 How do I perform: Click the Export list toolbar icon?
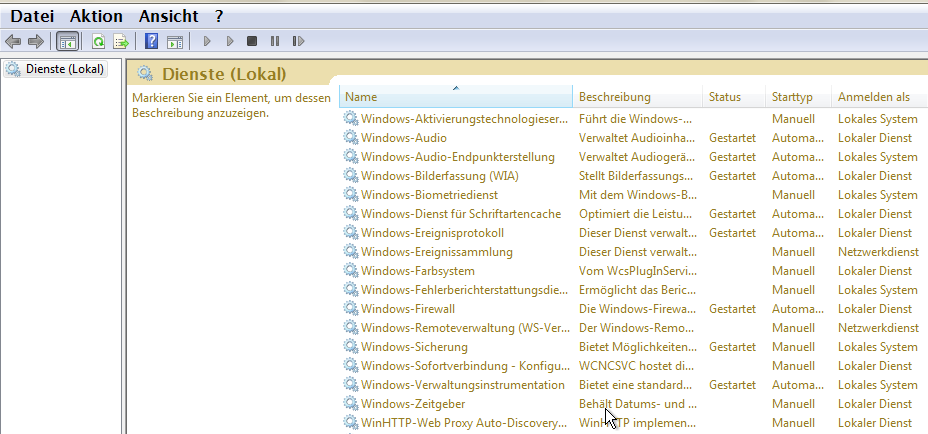[121, 41]
